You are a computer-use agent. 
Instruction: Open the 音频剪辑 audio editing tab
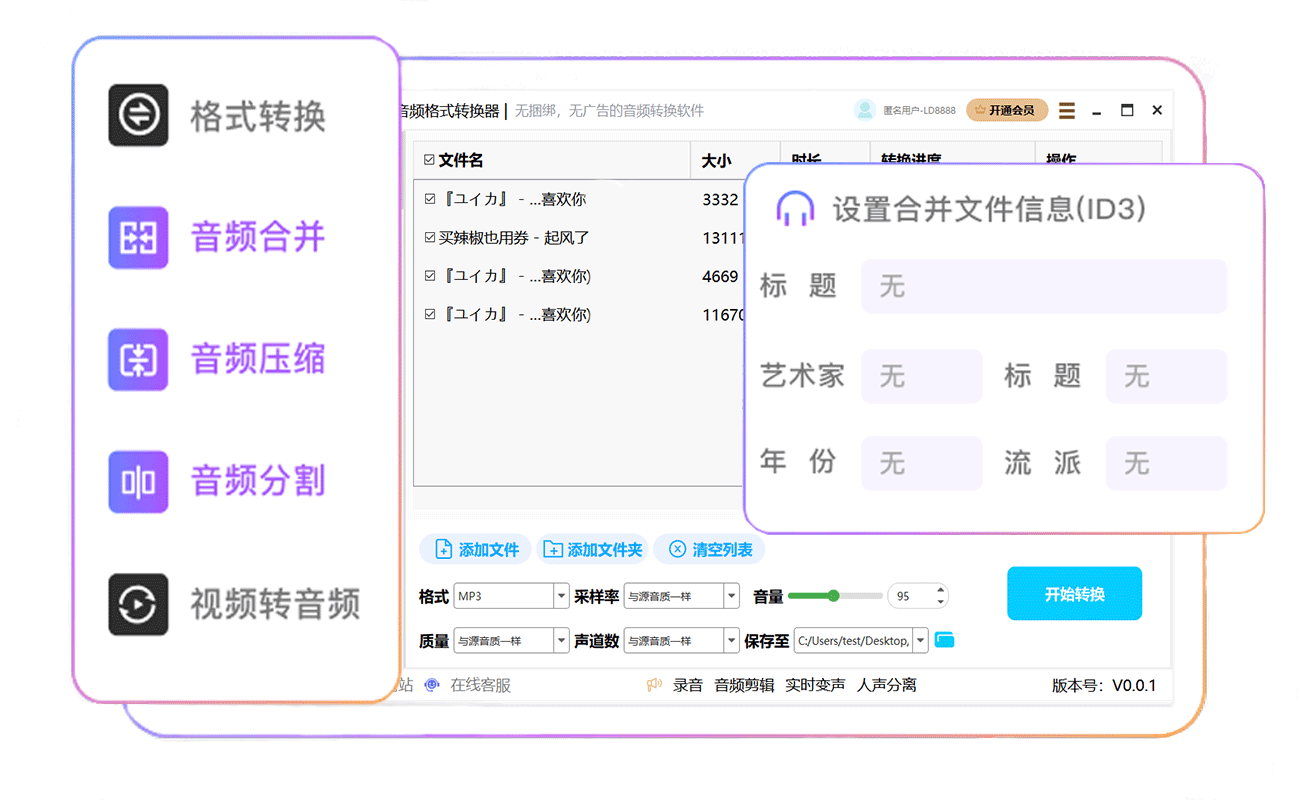click(x=744, y=685)
